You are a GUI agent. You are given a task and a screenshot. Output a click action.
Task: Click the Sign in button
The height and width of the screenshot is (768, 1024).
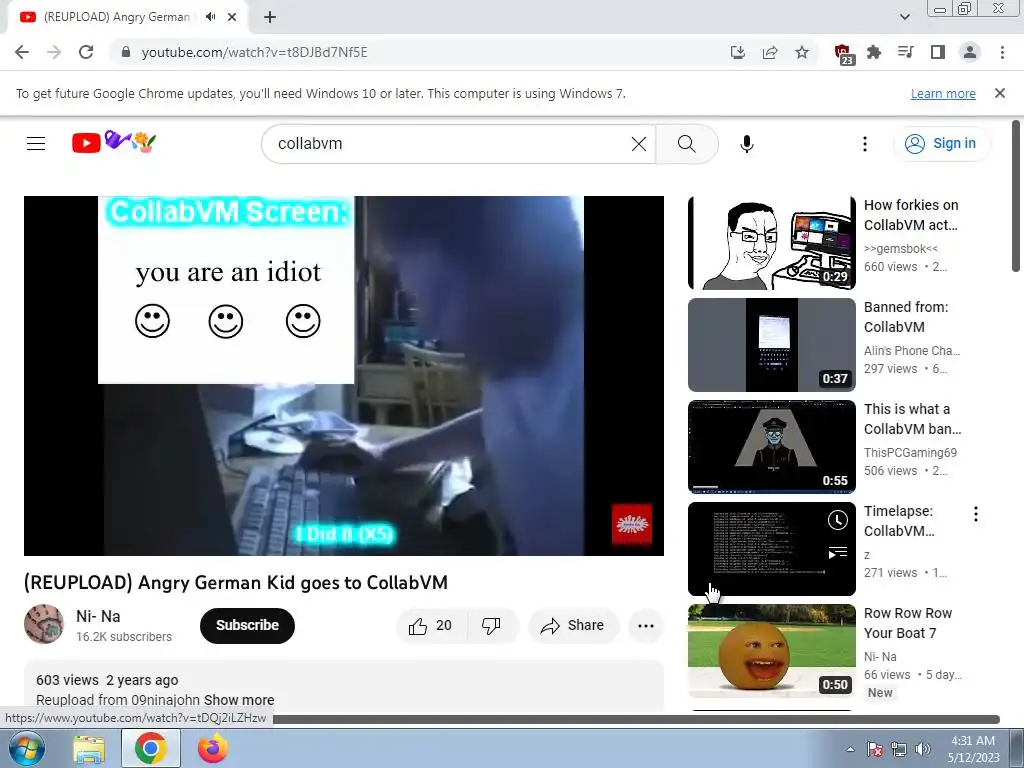pyautogui.click(x=940, y=144)
